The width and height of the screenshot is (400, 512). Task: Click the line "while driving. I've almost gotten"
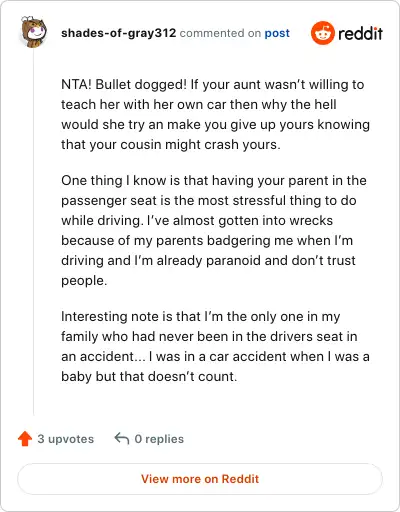197,221
